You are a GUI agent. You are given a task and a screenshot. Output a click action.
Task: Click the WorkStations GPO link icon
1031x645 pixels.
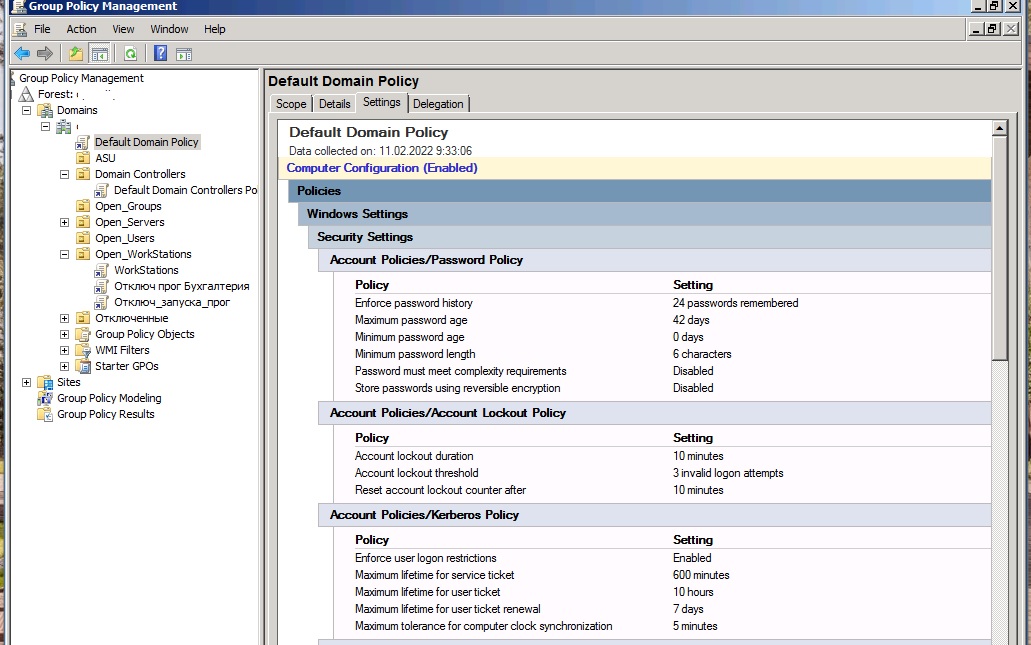pyautogui.click(x=101, y=270)
